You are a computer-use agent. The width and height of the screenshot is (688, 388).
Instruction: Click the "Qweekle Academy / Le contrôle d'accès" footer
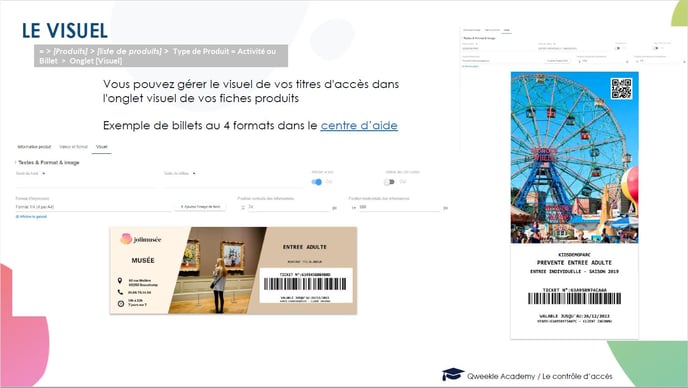click(540, 376)
